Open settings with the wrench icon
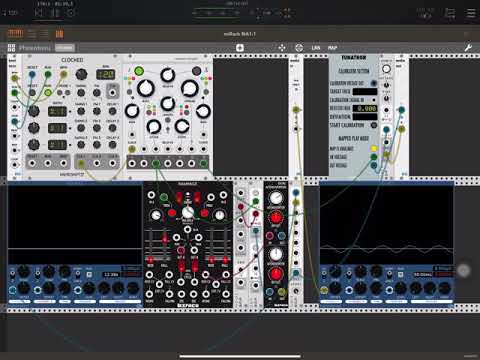This screenshot has height=360, width=480. point(468,48)
